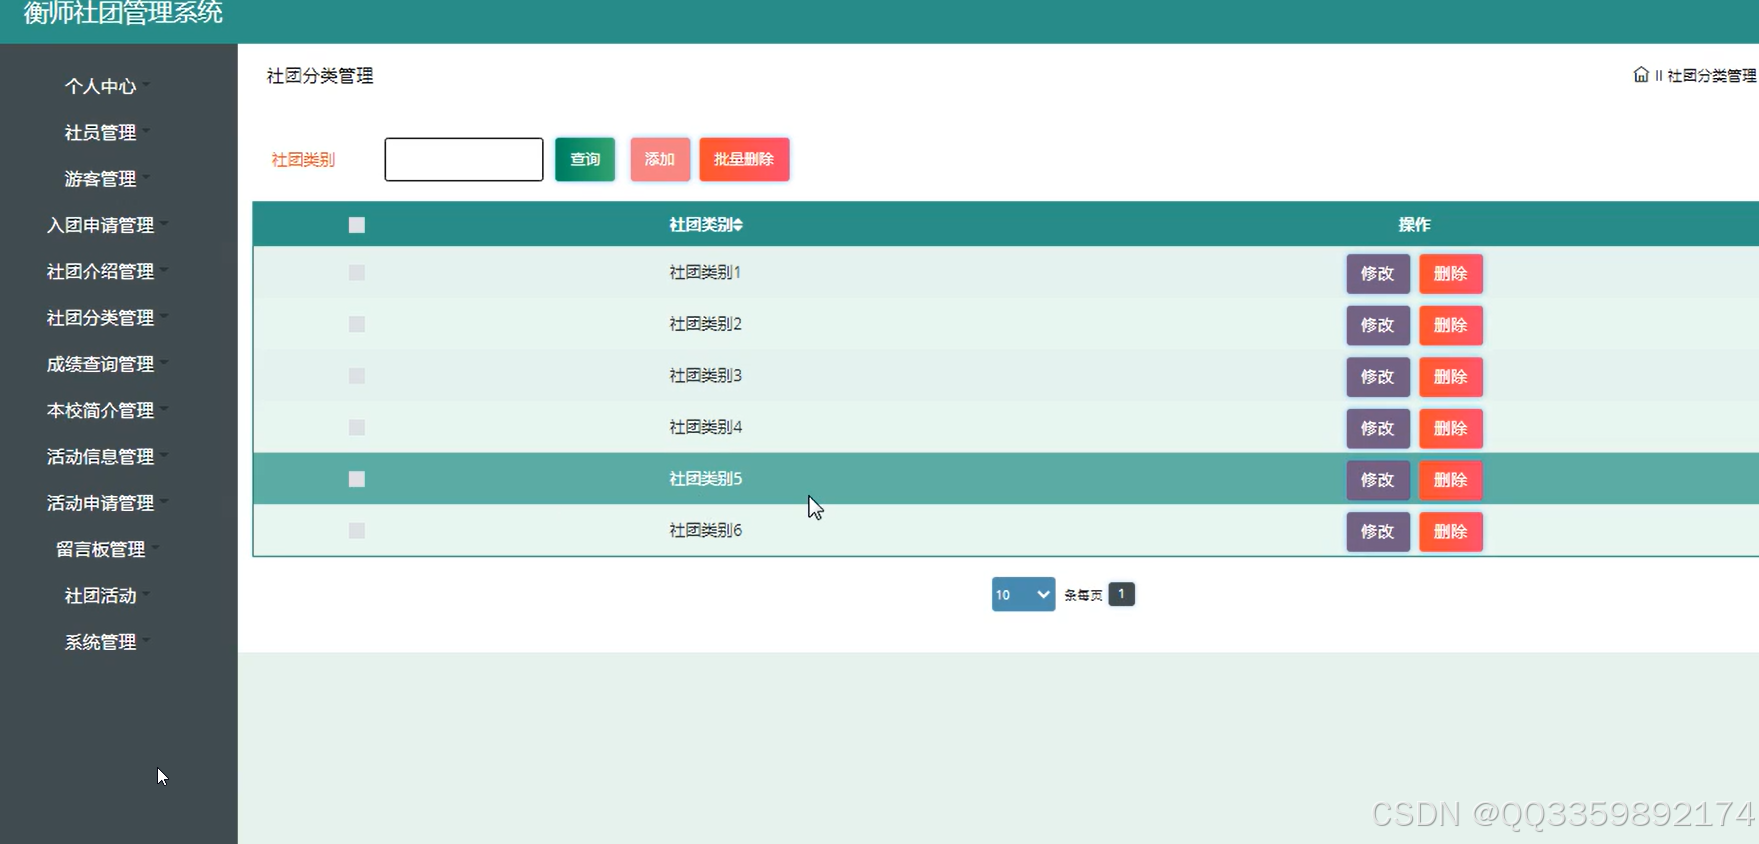Open the 10 per-page dropdown
1759x844 pixels.
pos(1023,594)
